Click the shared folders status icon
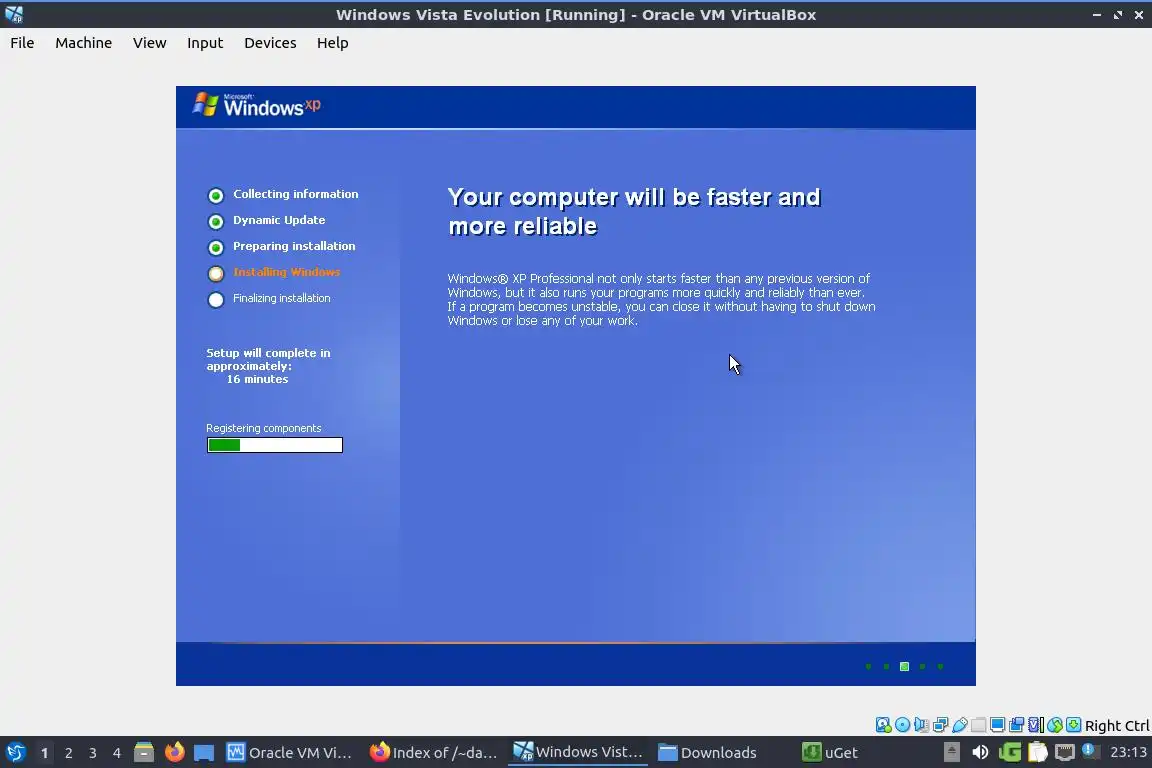The height and width of the screenshot is (768, 1152). pos(979,725)
